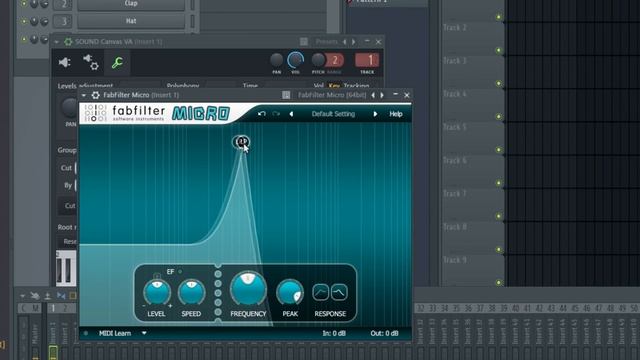The width and height of the screenshot is (640, 360).
Task: Click the Out: 0 dB readout
Action: [x=384, y=333]
